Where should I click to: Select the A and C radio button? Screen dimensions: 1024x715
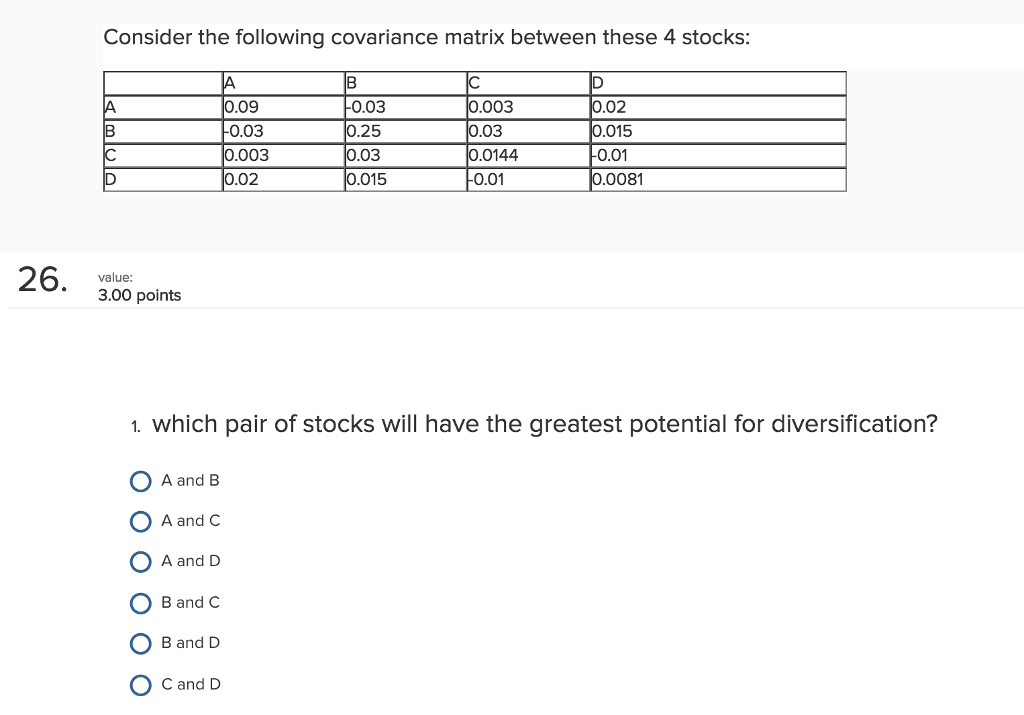coord(140,521)
